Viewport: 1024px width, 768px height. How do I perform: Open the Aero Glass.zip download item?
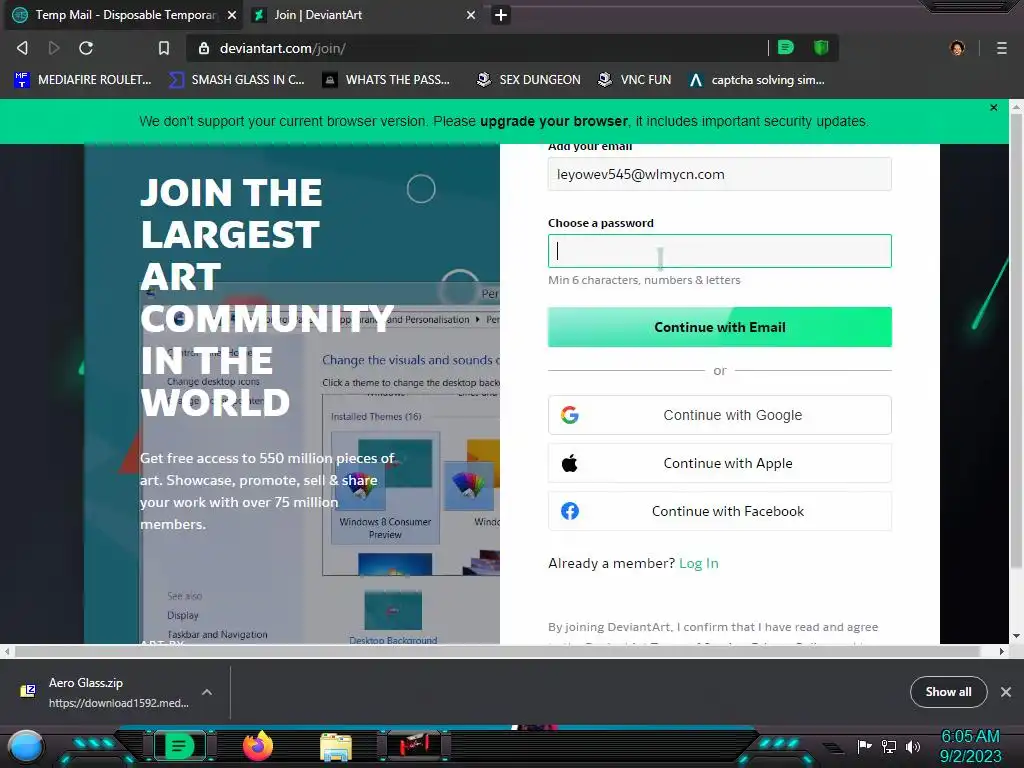(106, 692)
